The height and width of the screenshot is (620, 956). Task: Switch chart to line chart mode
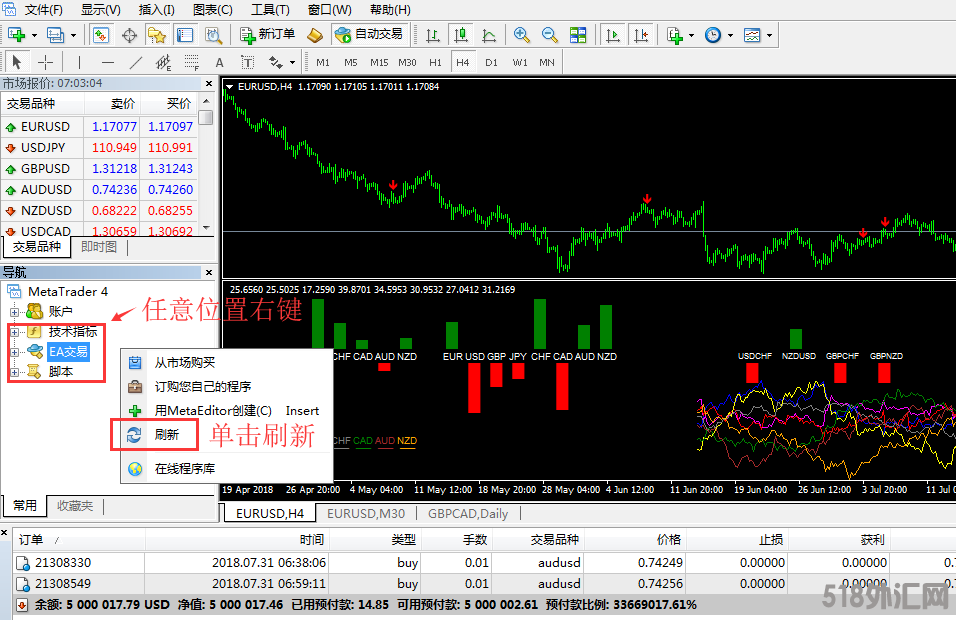point(489,35)
